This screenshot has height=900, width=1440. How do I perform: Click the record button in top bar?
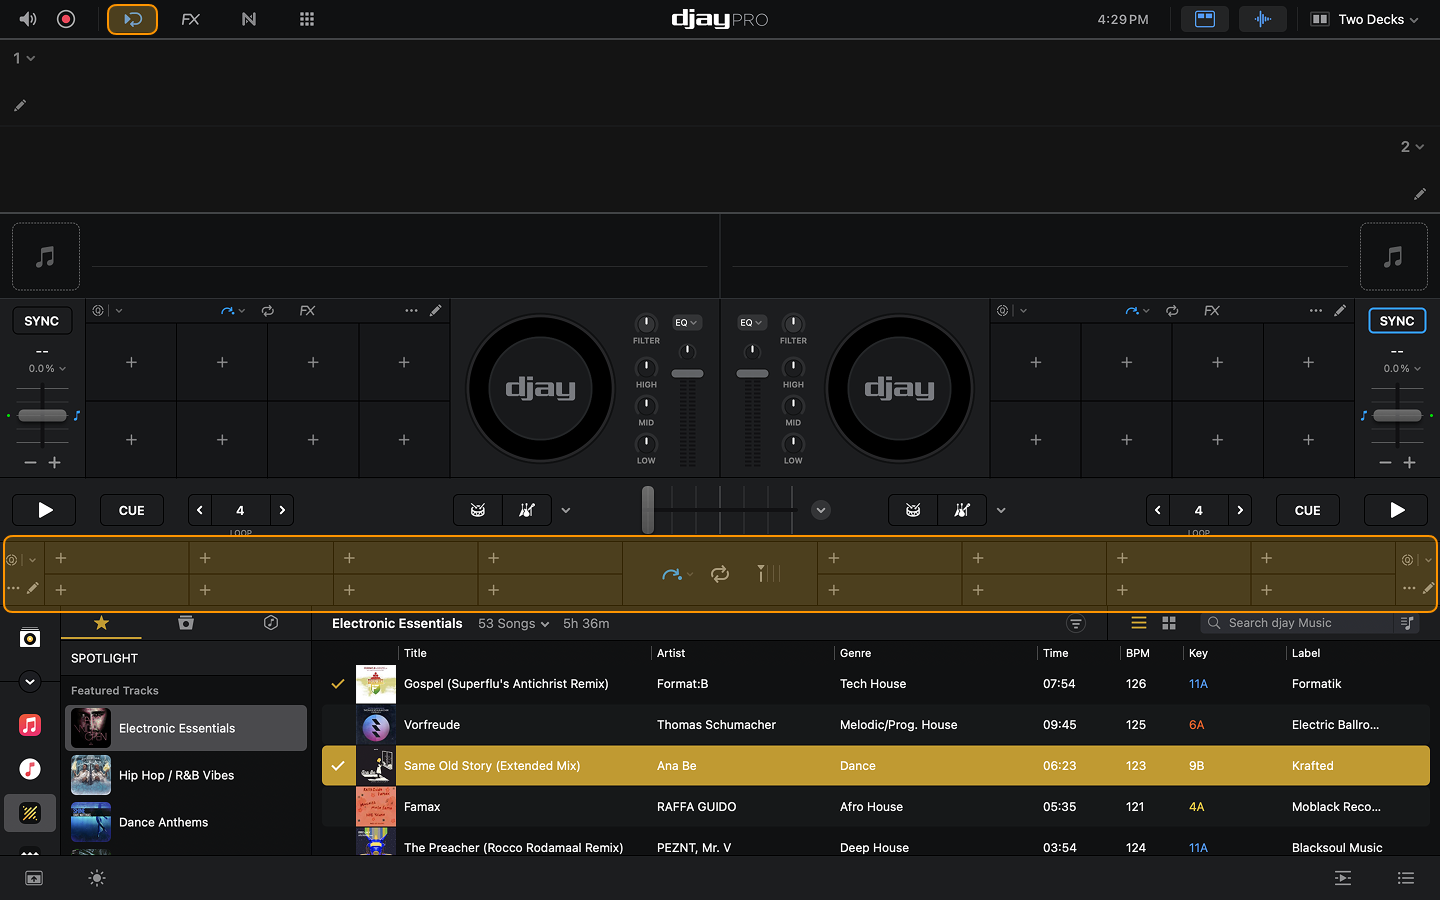[66, 19]
